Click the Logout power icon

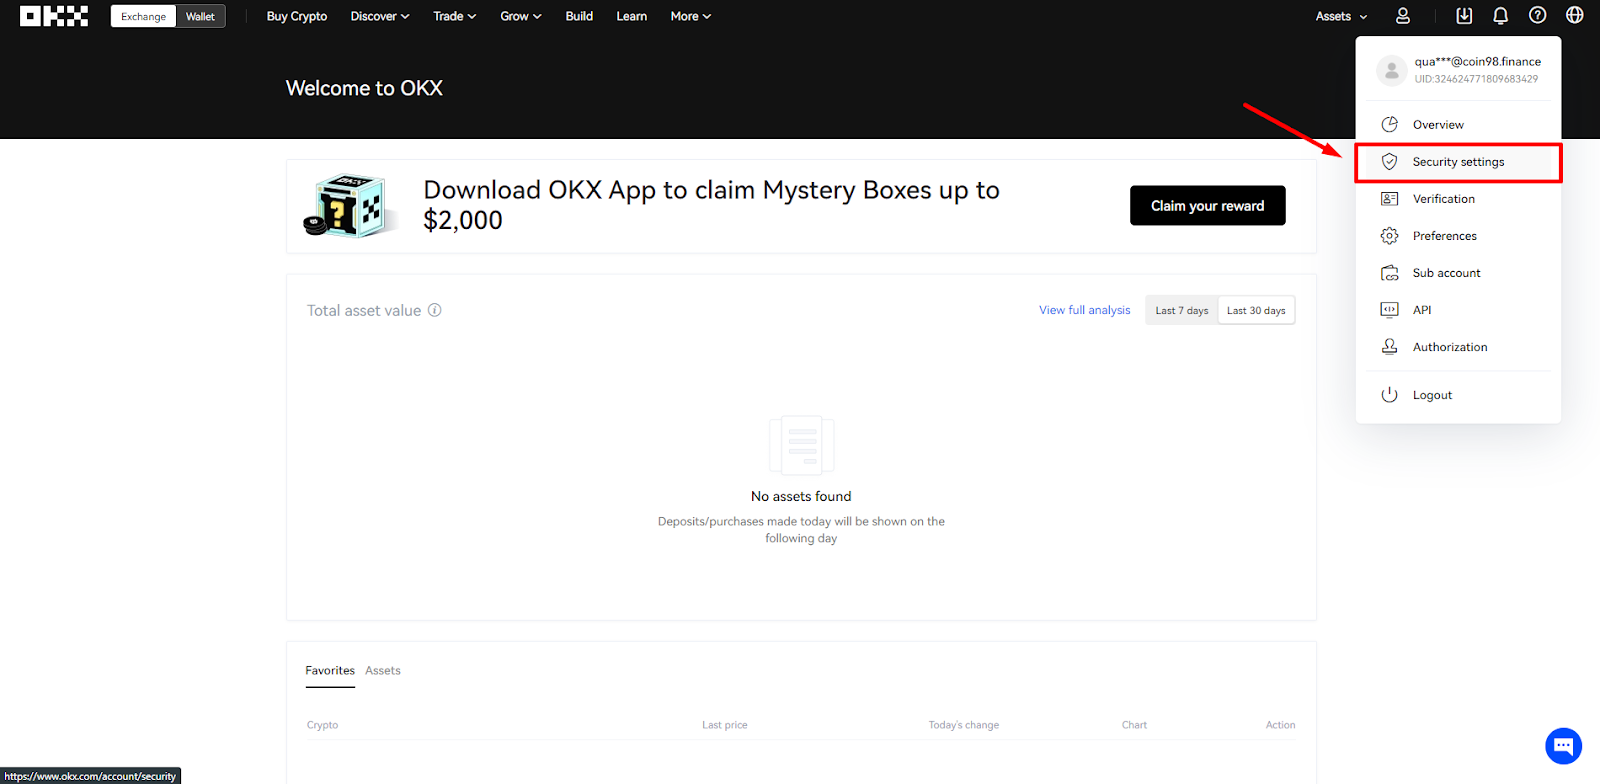(1389, 395)
